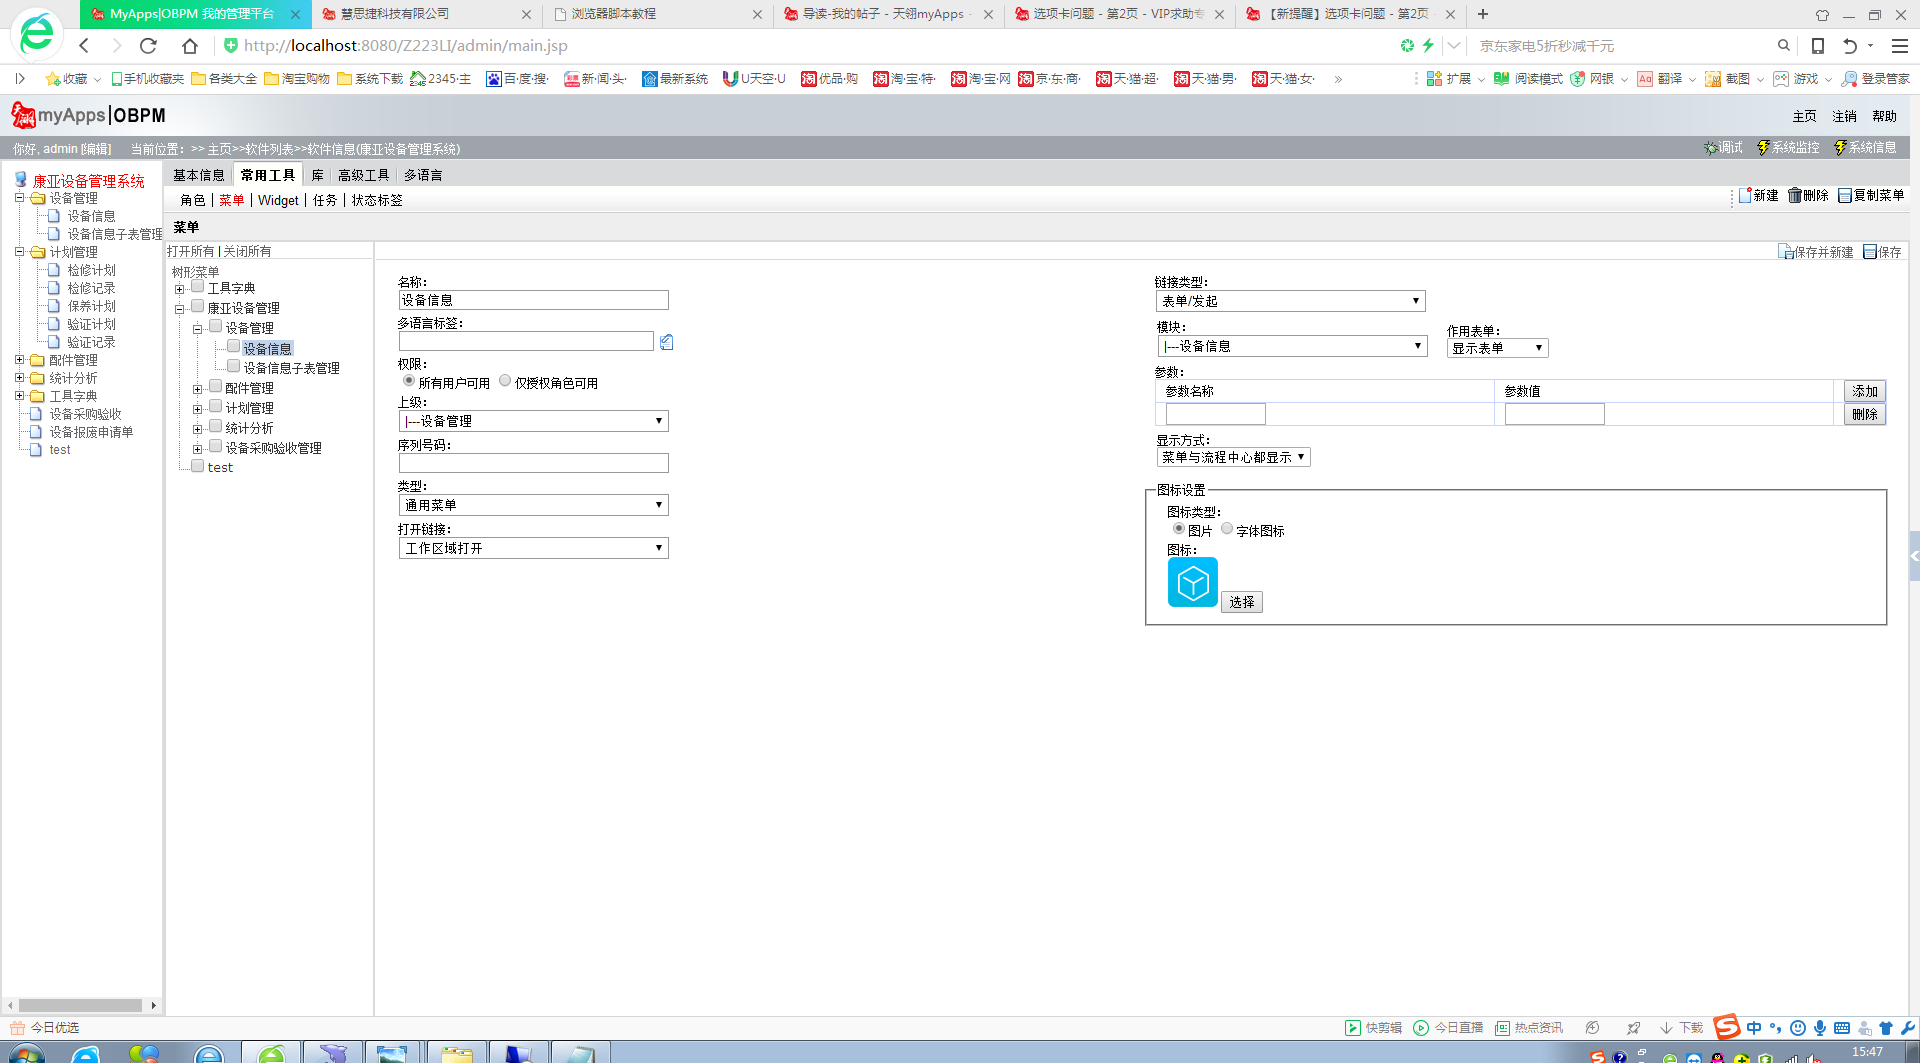Open the 显示方式 dropdown
The height and width of the screenshot is (1063, 1920).
point(1234,457)
